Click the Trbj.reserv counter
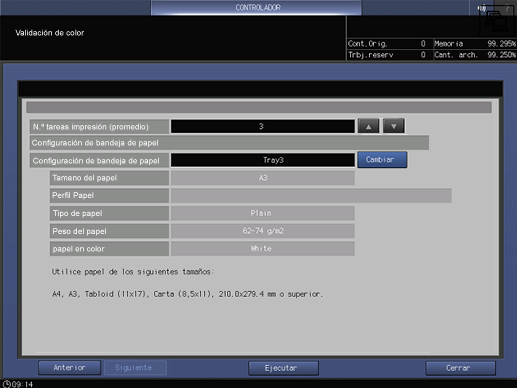The width and height of the screenshot is (517, 388). (387, 55)
